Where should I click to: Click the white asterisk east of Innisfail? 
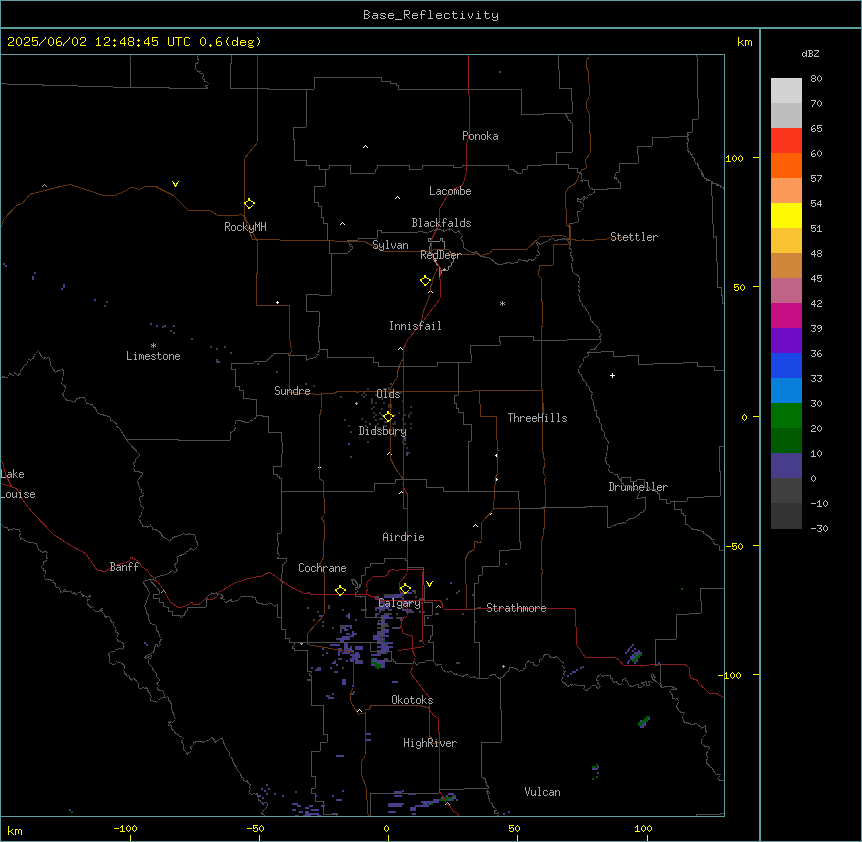[x=502, y=303]
